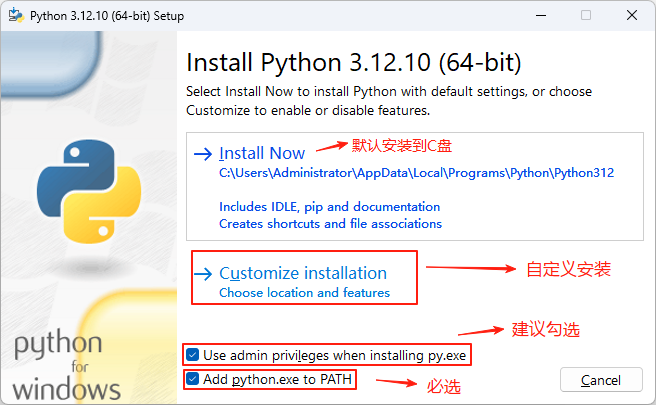Click the Cancel button
The width and height of the screenshot is (656, 405).
[601, 380]
